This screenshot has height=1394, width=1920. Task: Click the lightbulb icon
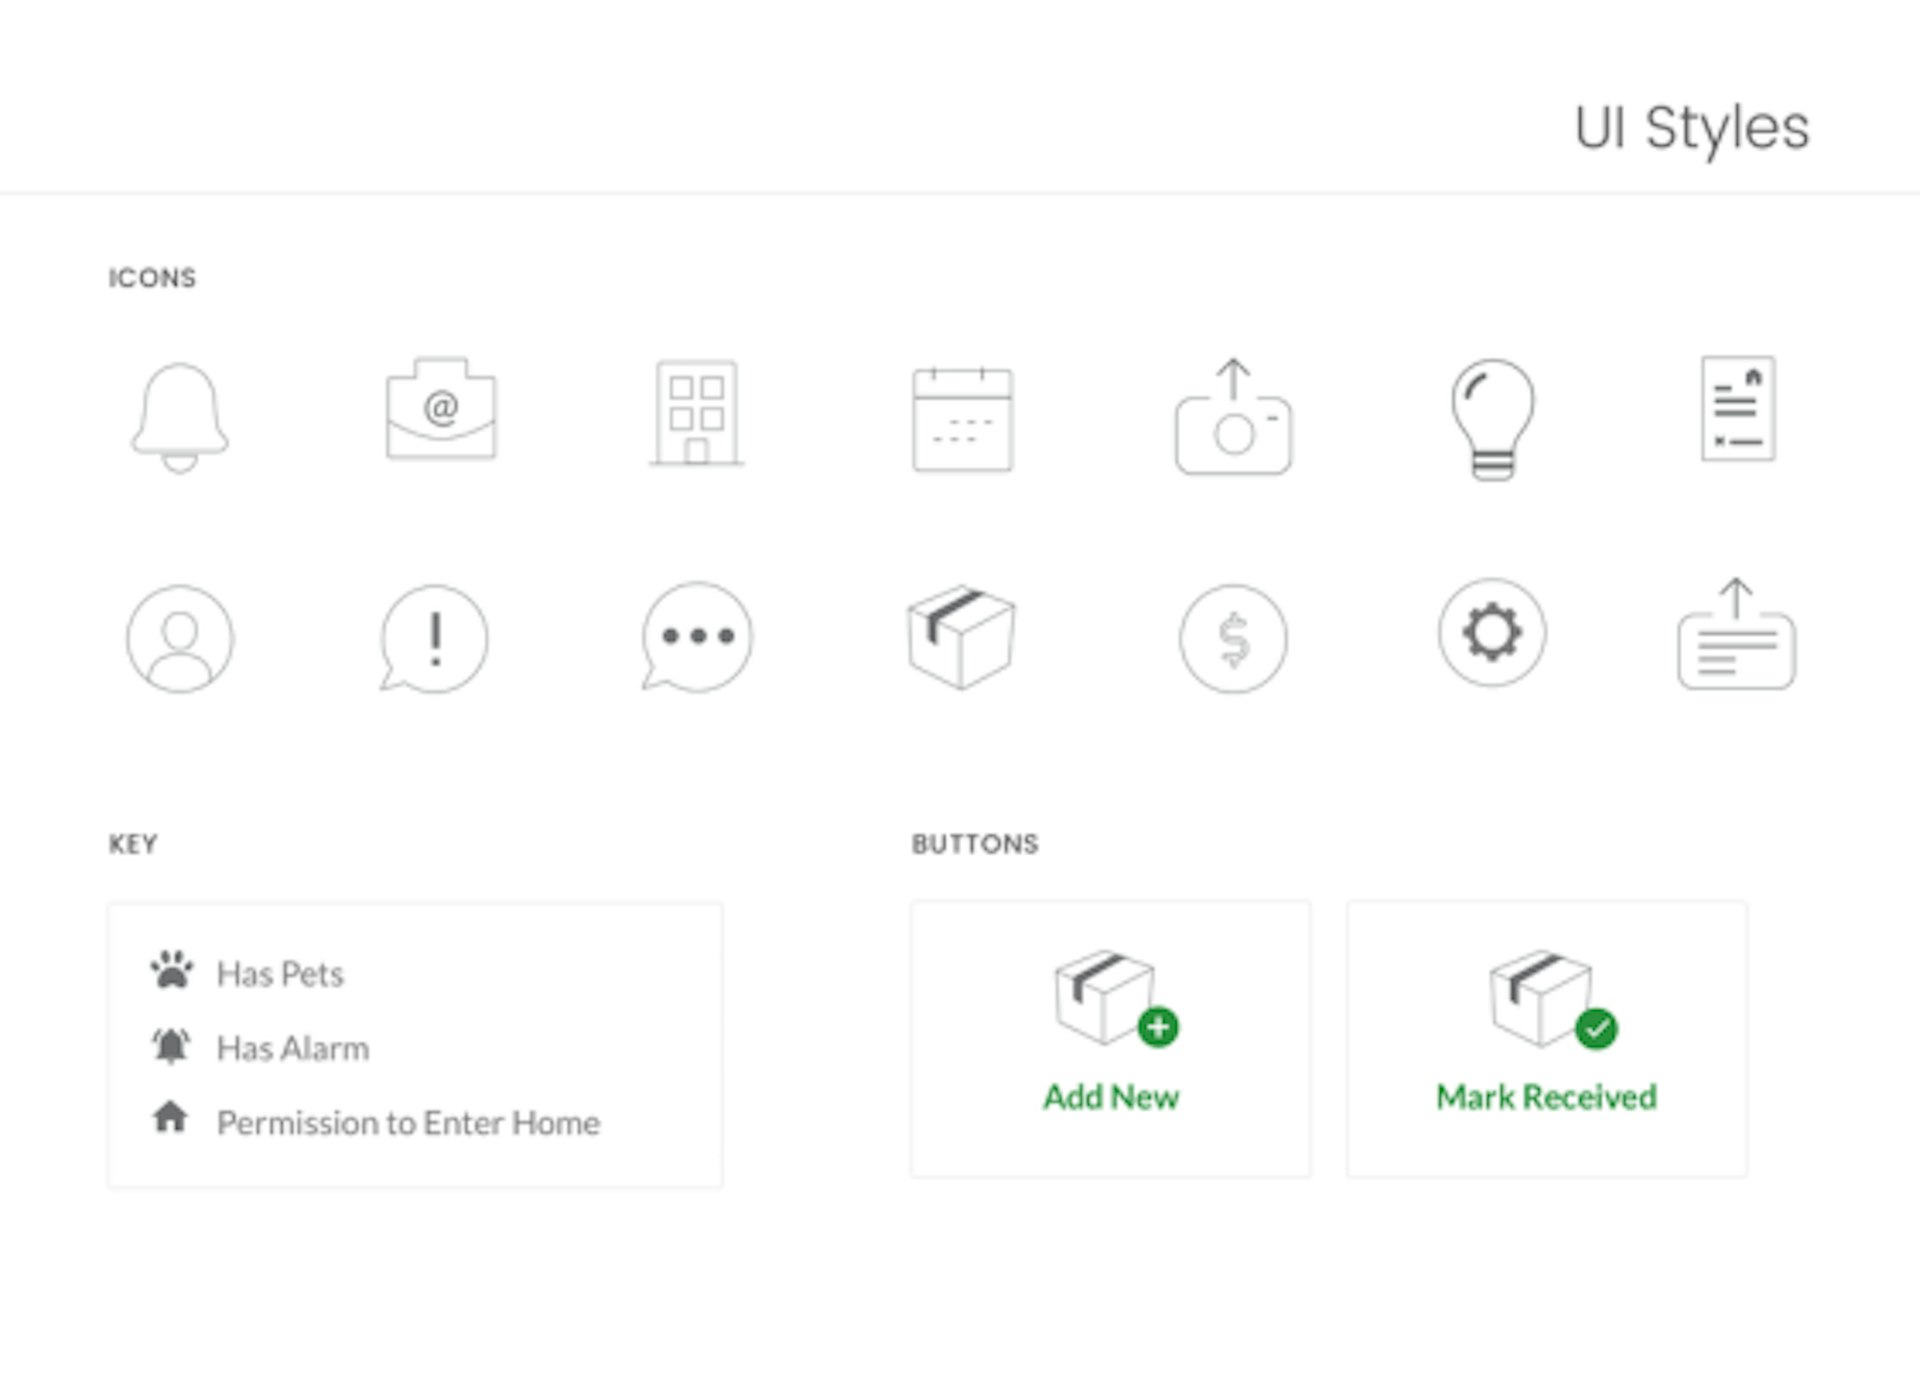(1492, 420)
